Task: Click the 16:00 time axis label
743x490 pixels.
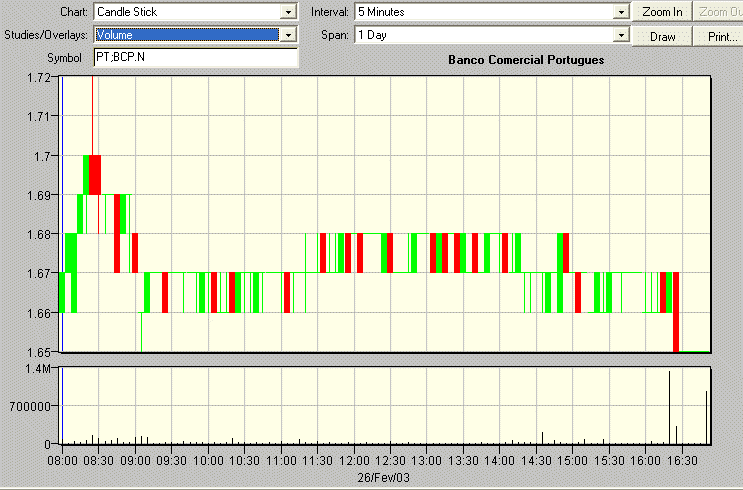Action: coord(645,460)
